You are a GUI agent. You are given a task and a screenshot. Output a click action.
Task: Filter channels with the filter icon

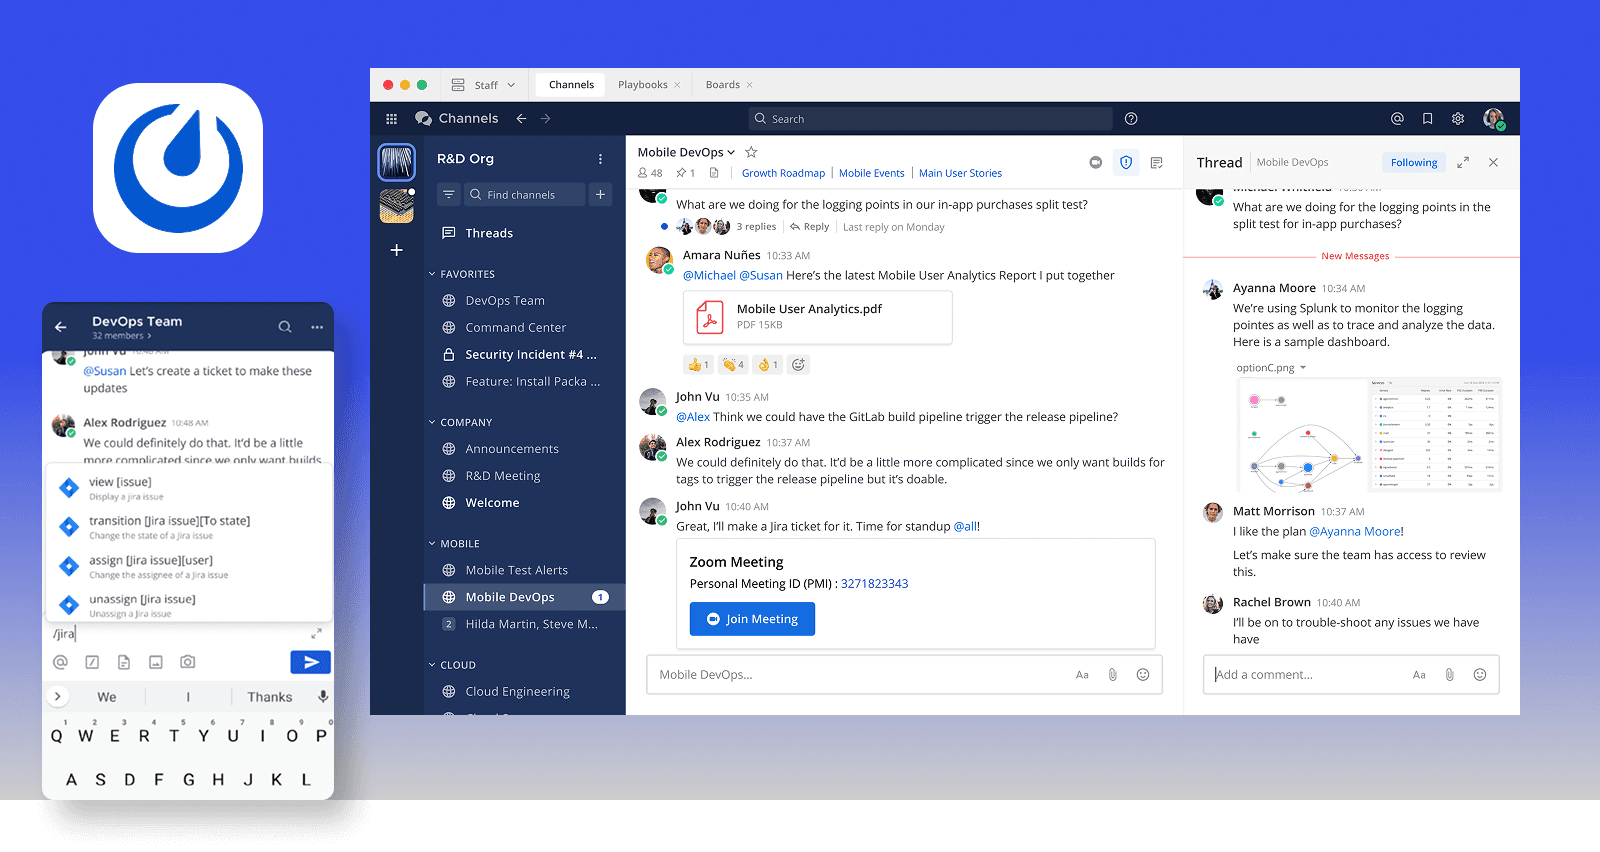tap(448, 195)
